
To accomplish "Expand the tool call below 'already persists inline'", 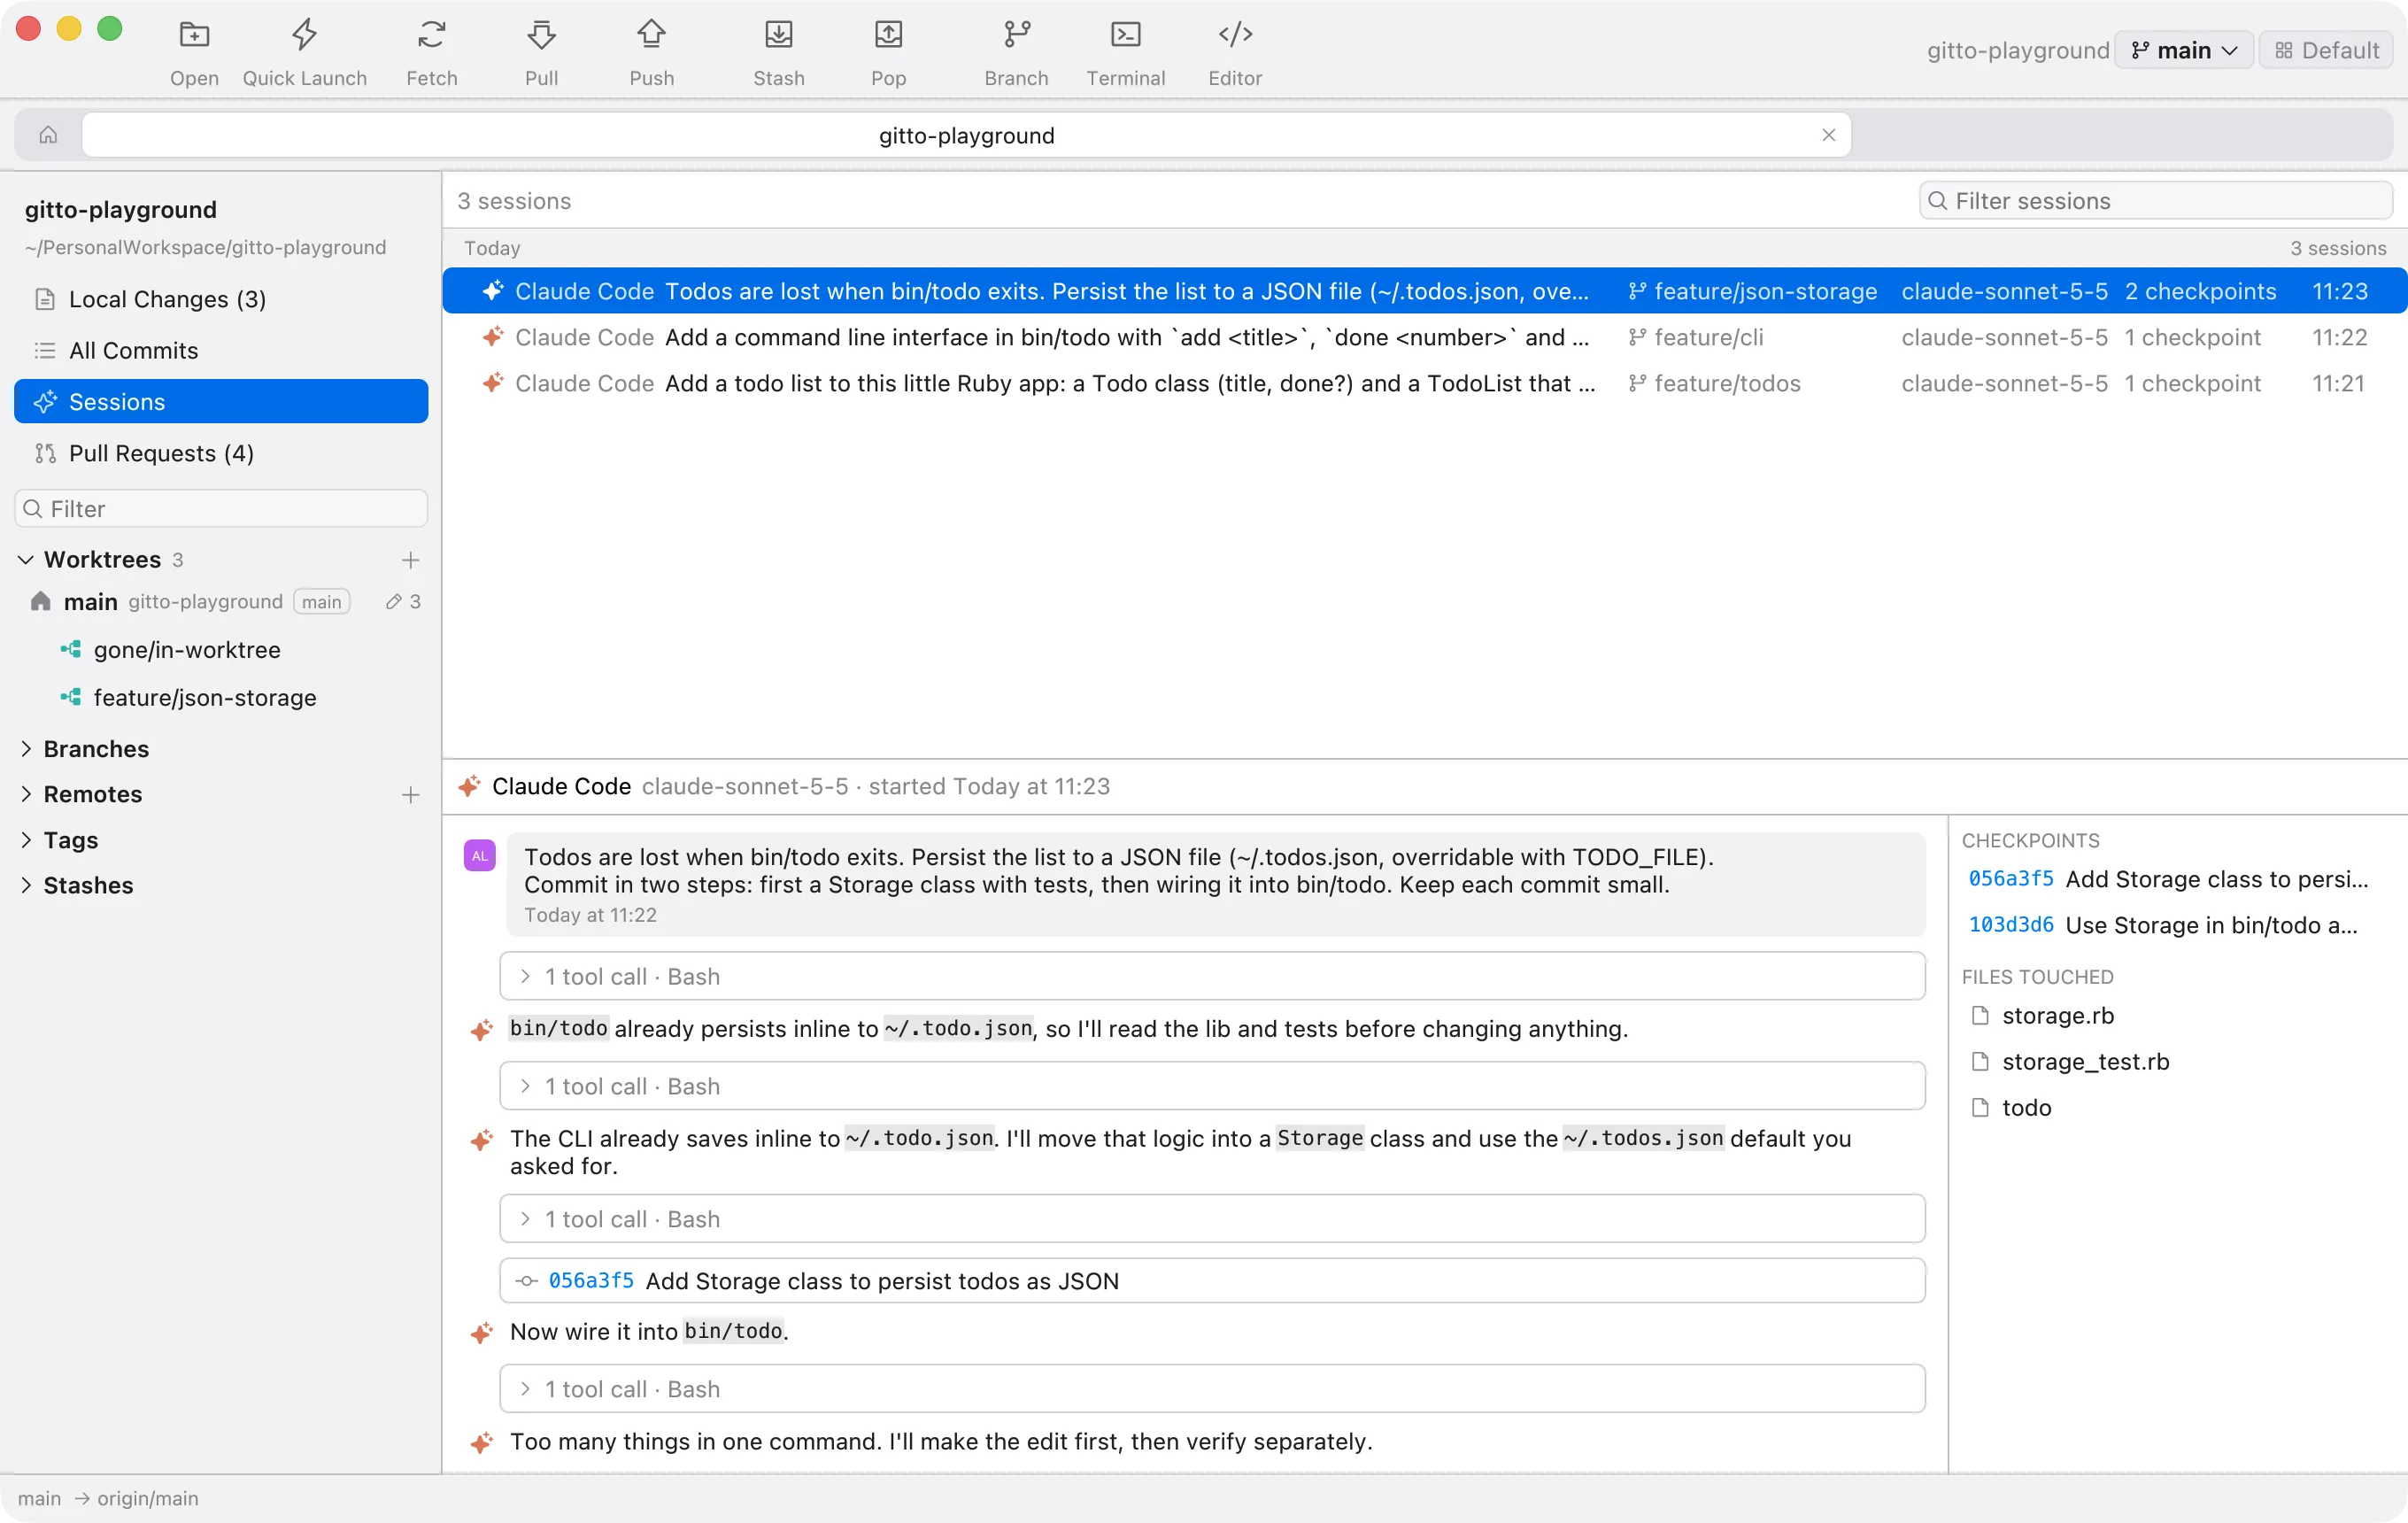I will pos(1212,1085).
